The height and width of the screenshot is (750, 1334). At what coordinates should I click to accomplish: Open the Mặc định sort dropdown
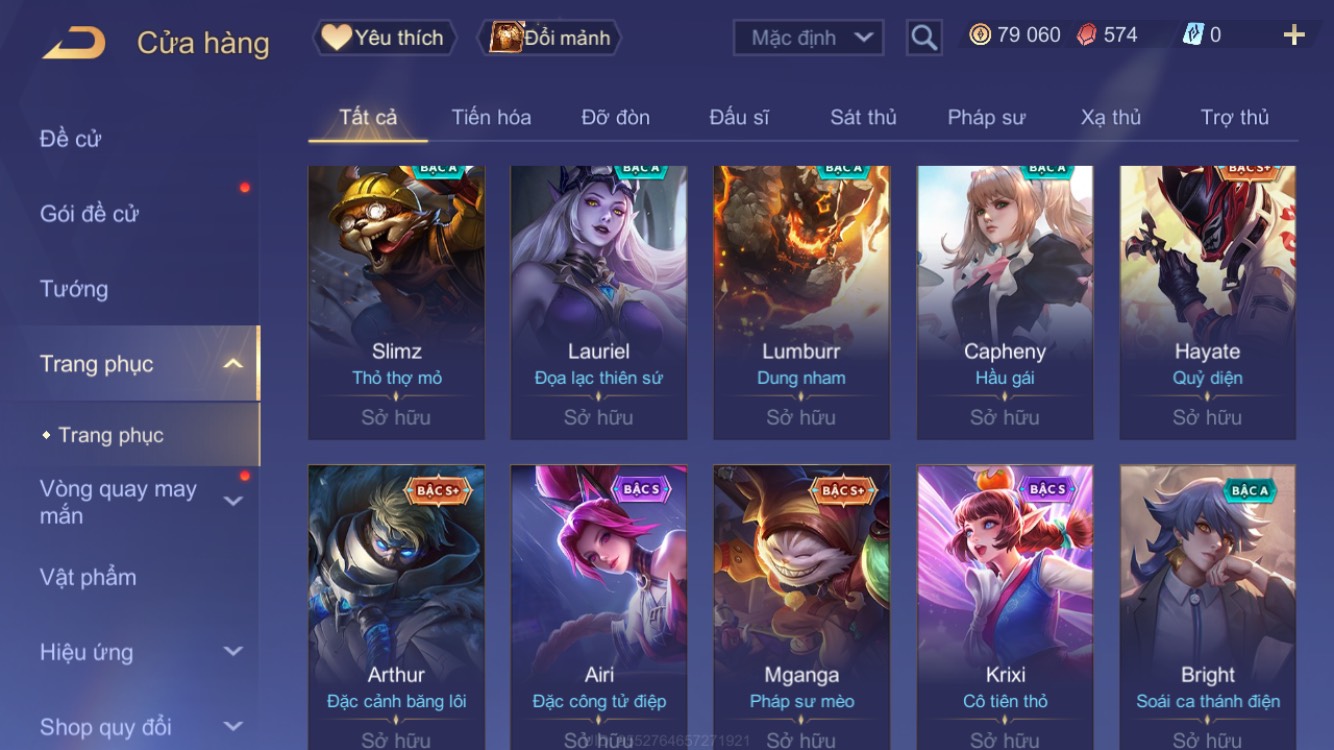coord(808,38)
